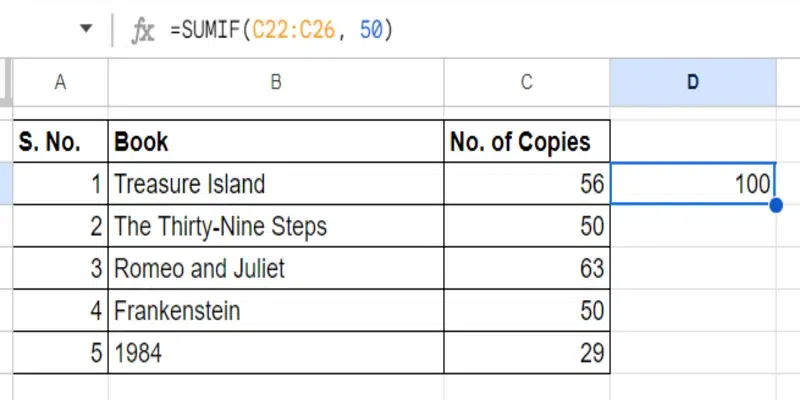The width and height of the screenshot is (800, 400).
Task: Select column B header
Action: [x=276, y=82]
